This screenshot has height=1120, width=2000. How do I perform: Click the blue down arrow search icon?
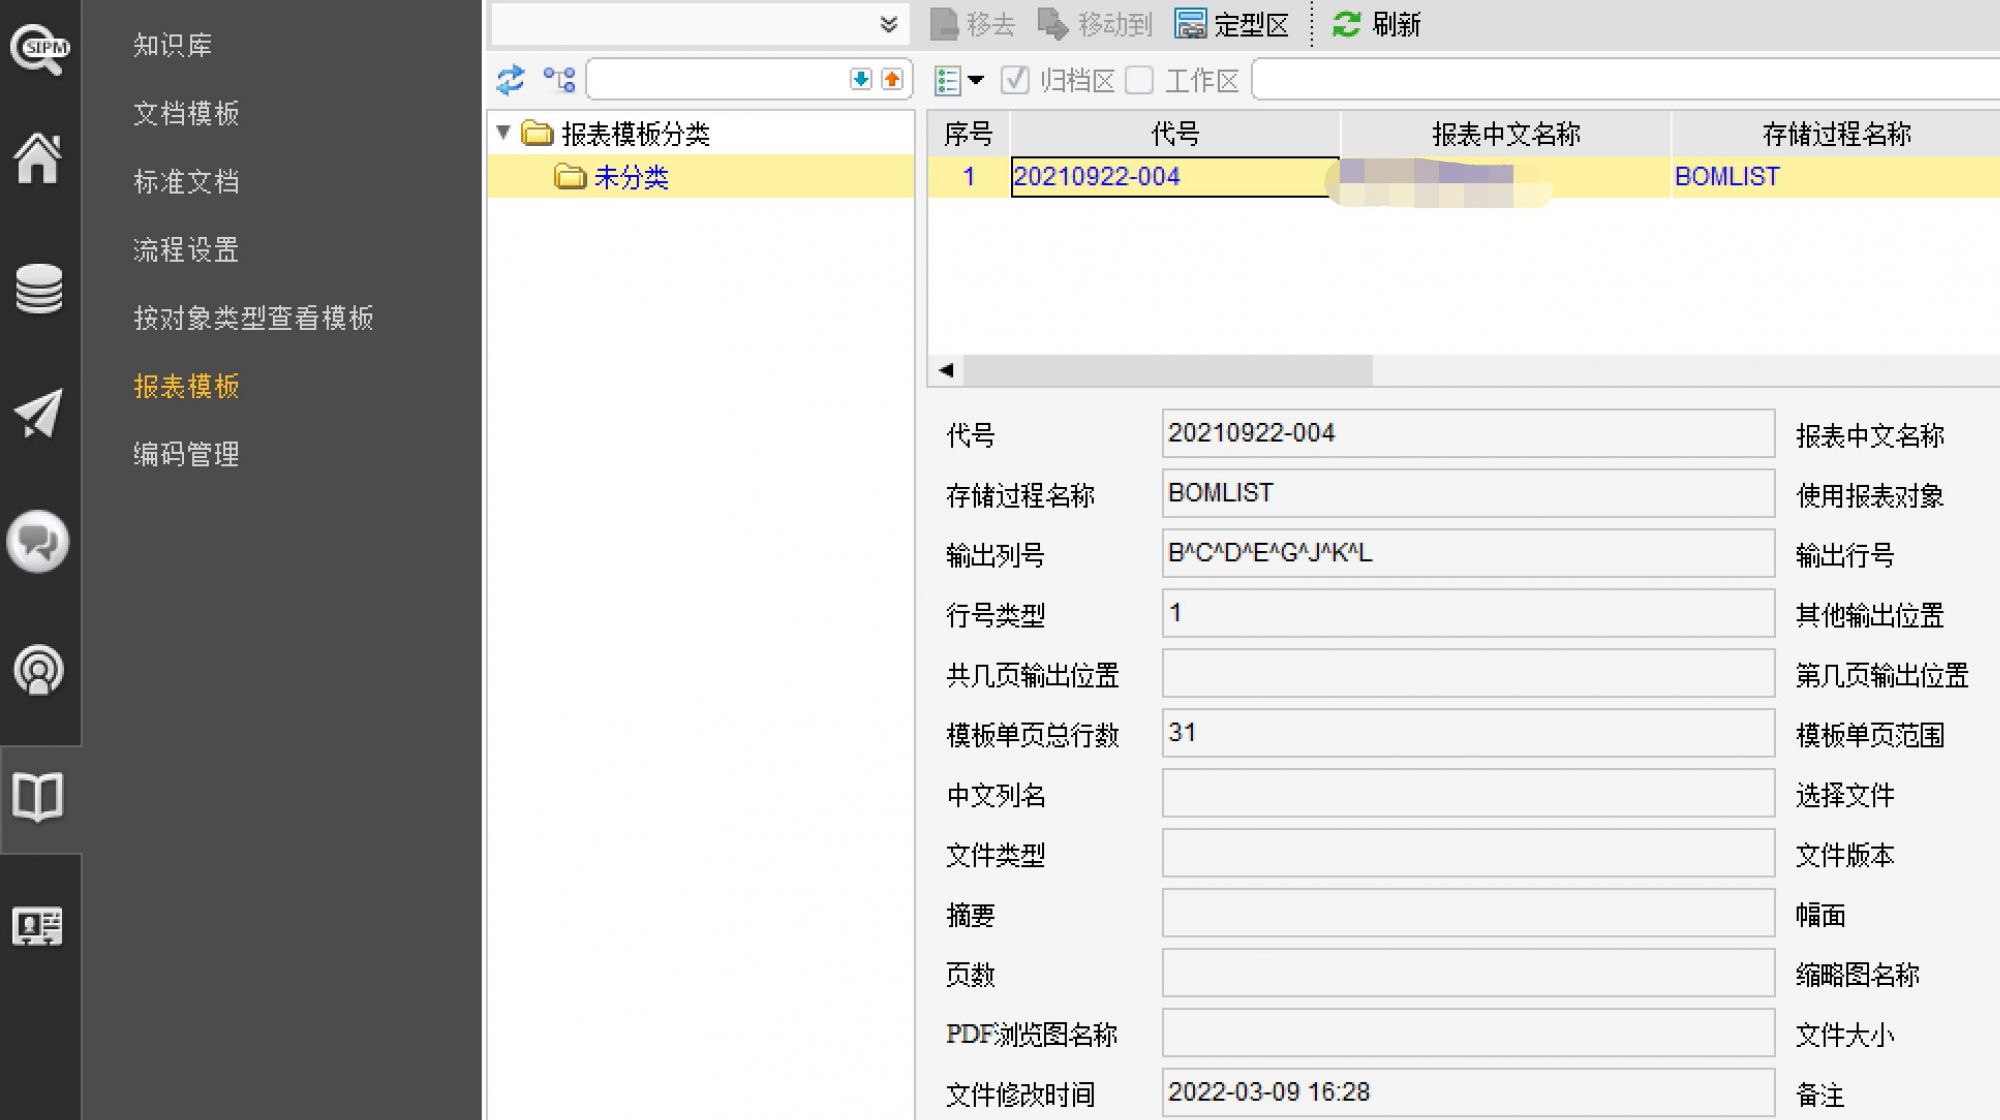click(860, 79)
